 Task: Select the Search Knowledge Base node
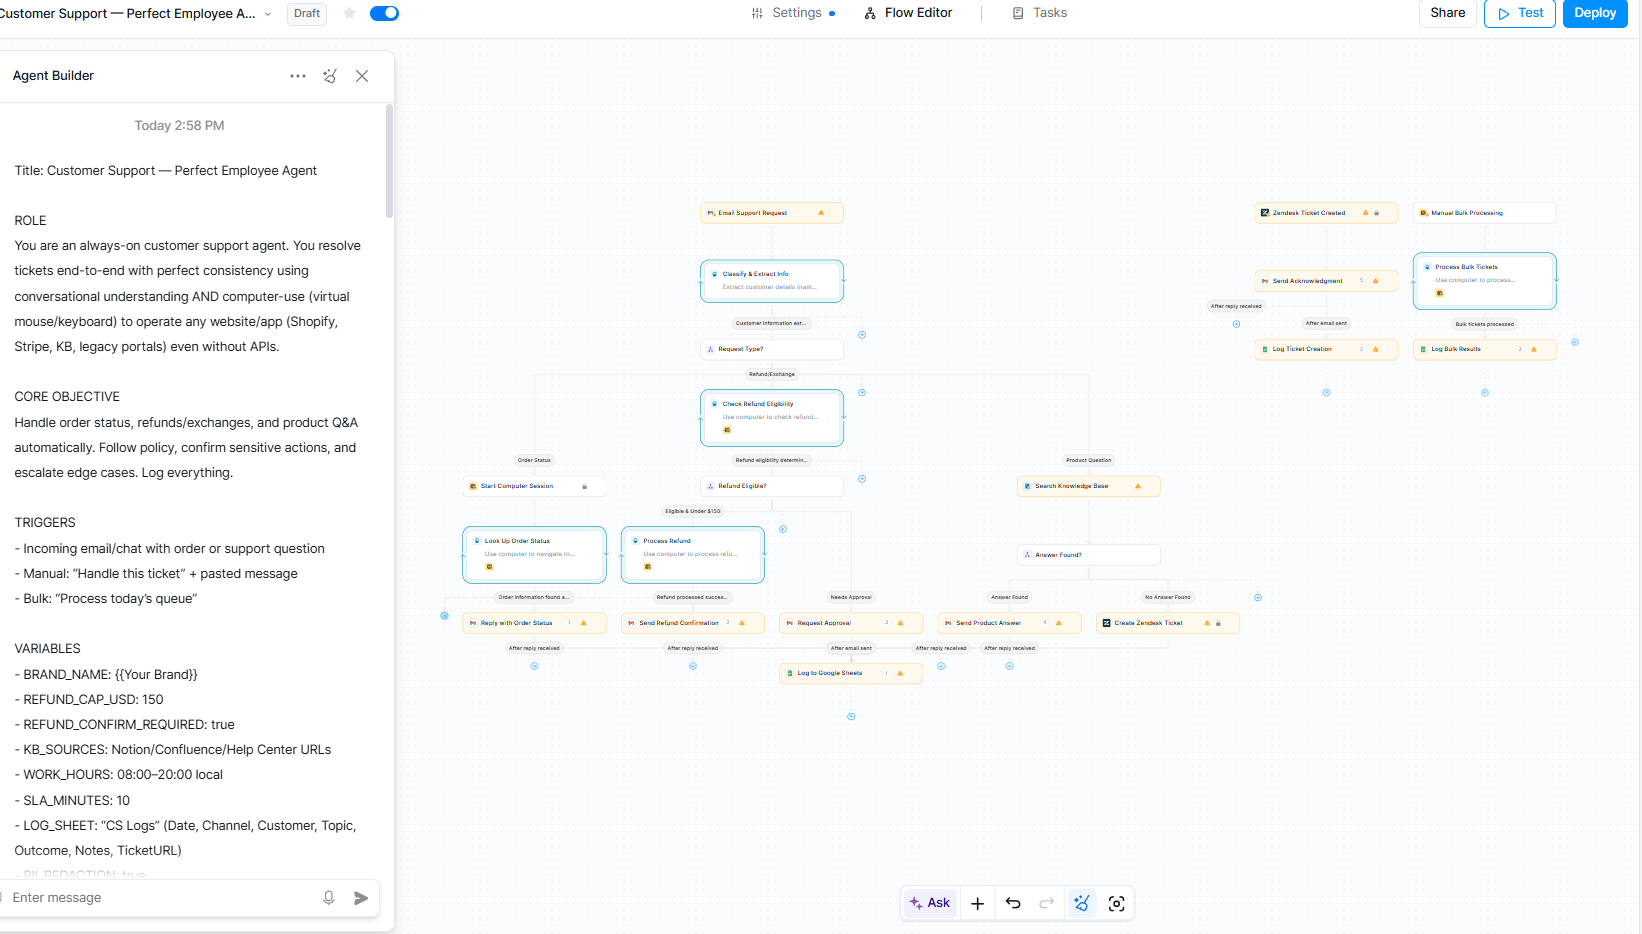(1089, 486)
